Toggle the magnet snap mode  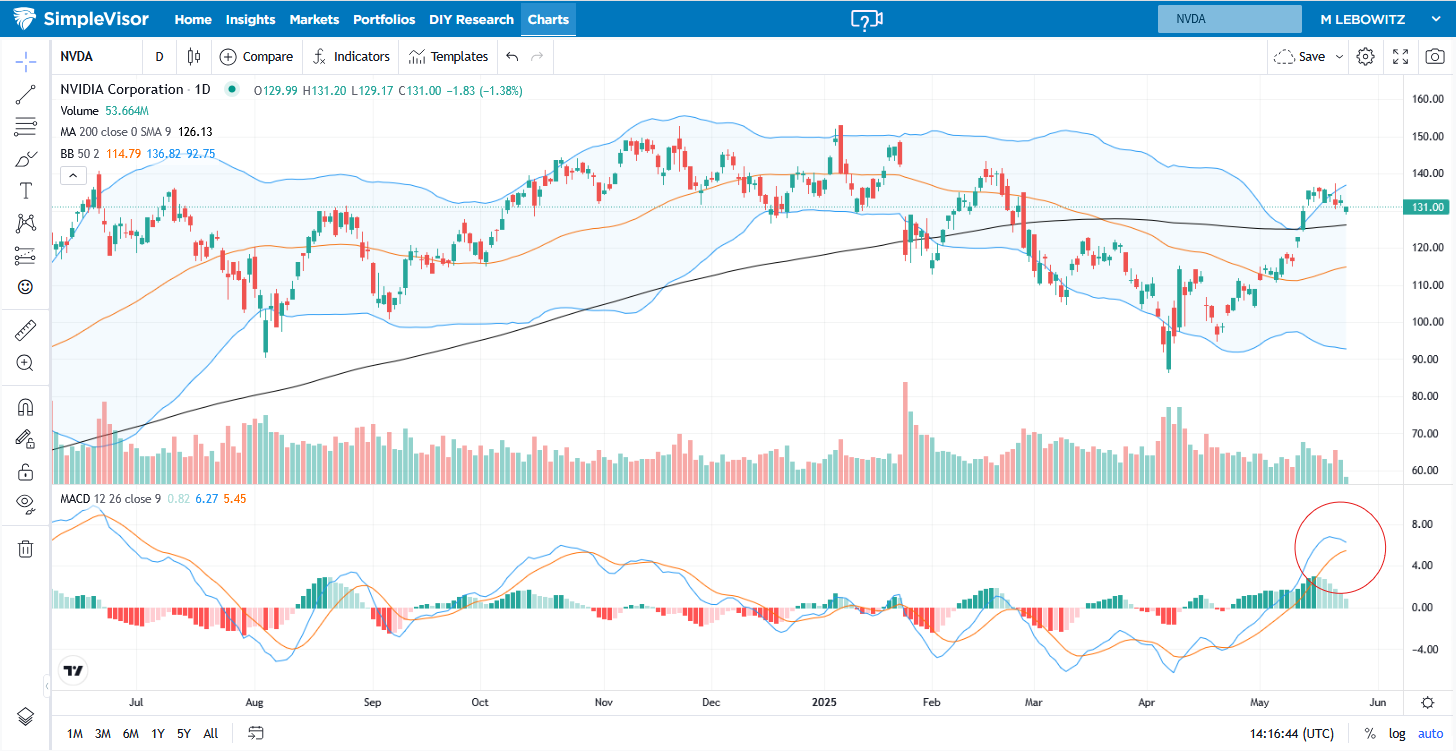25,406
